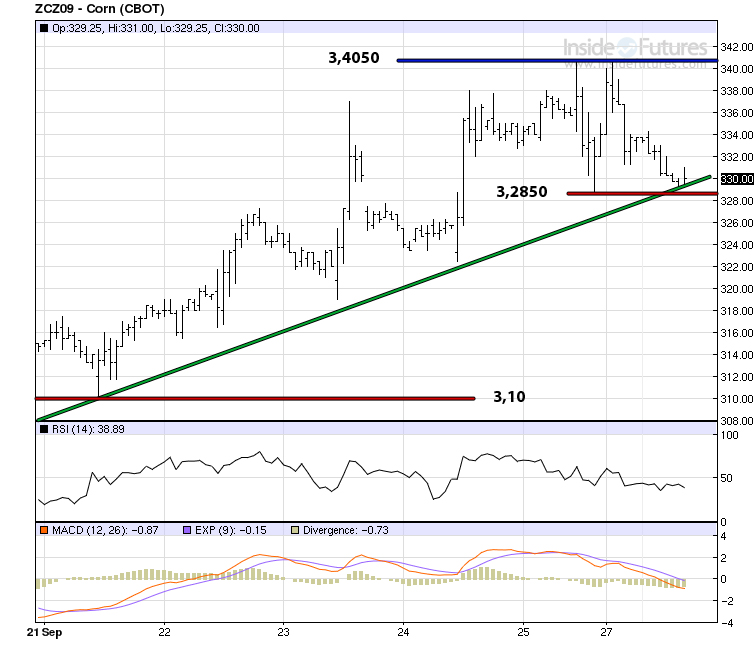The height and width of the screenshot is (663, 755).
Task: Click the 21 Sep date label
Action: (x=43, y=632)
